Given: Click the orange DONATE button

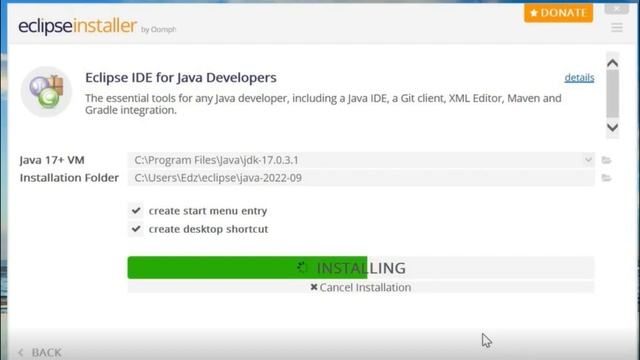Looking at the screenshot, I should [558, 13].
